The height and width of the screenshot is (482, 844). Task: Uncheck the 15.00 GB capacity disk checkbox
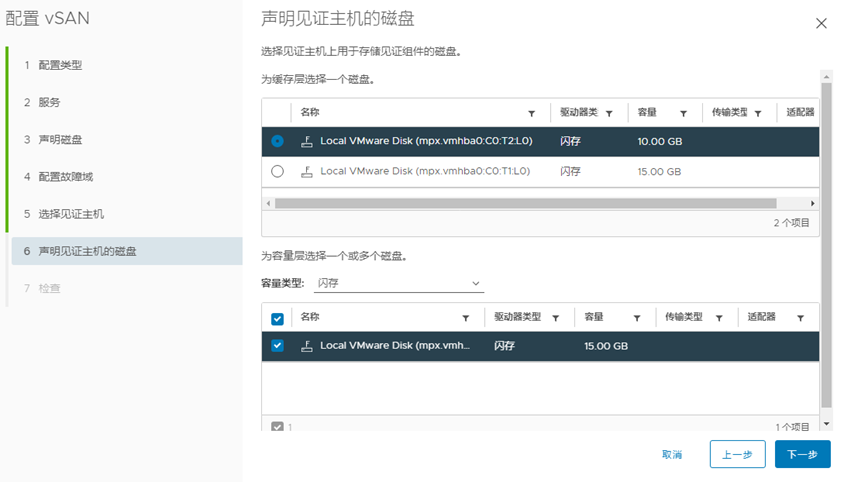(277, 345)
